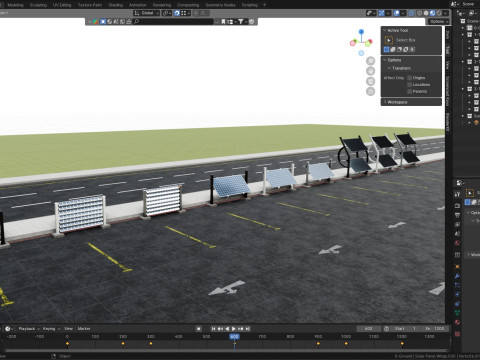This screenshot has height=360, width=480.
Task: Choose Subtract selection mode icon
Action: pos(399,49)
